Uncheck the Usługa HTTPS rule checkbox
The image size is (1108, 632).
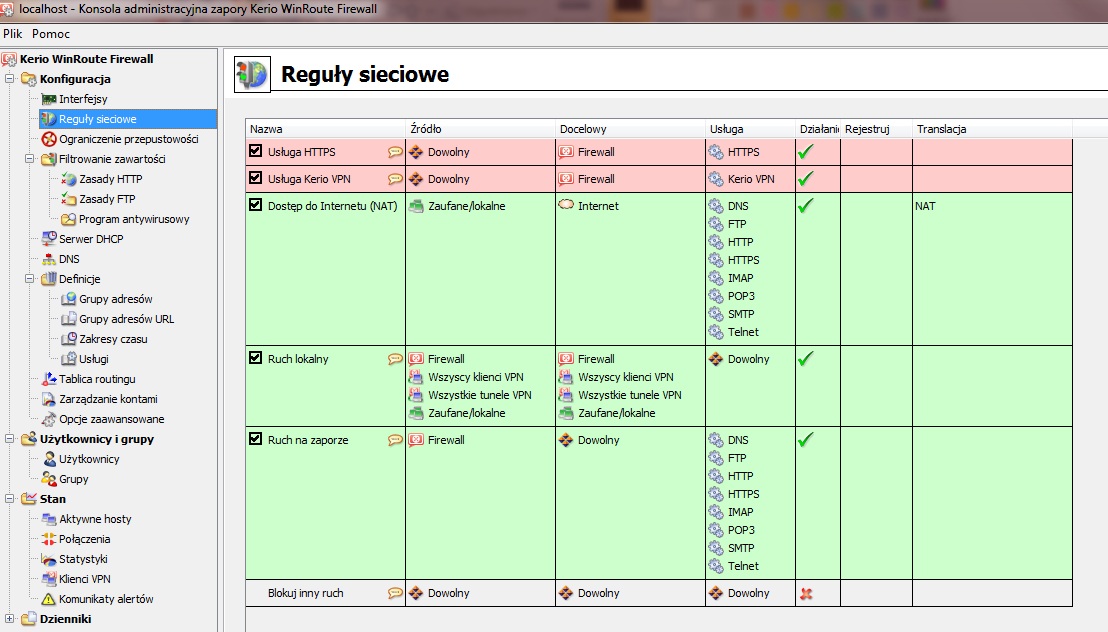pos(256,151)
